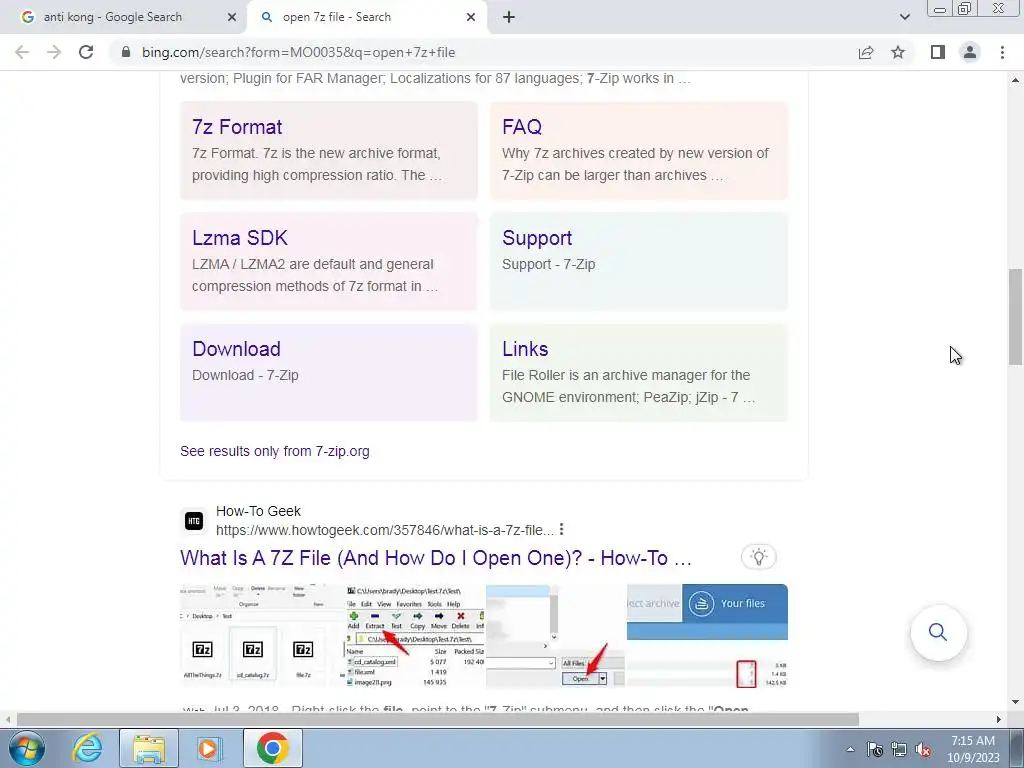Open the Chrome profile avatar

970,52
